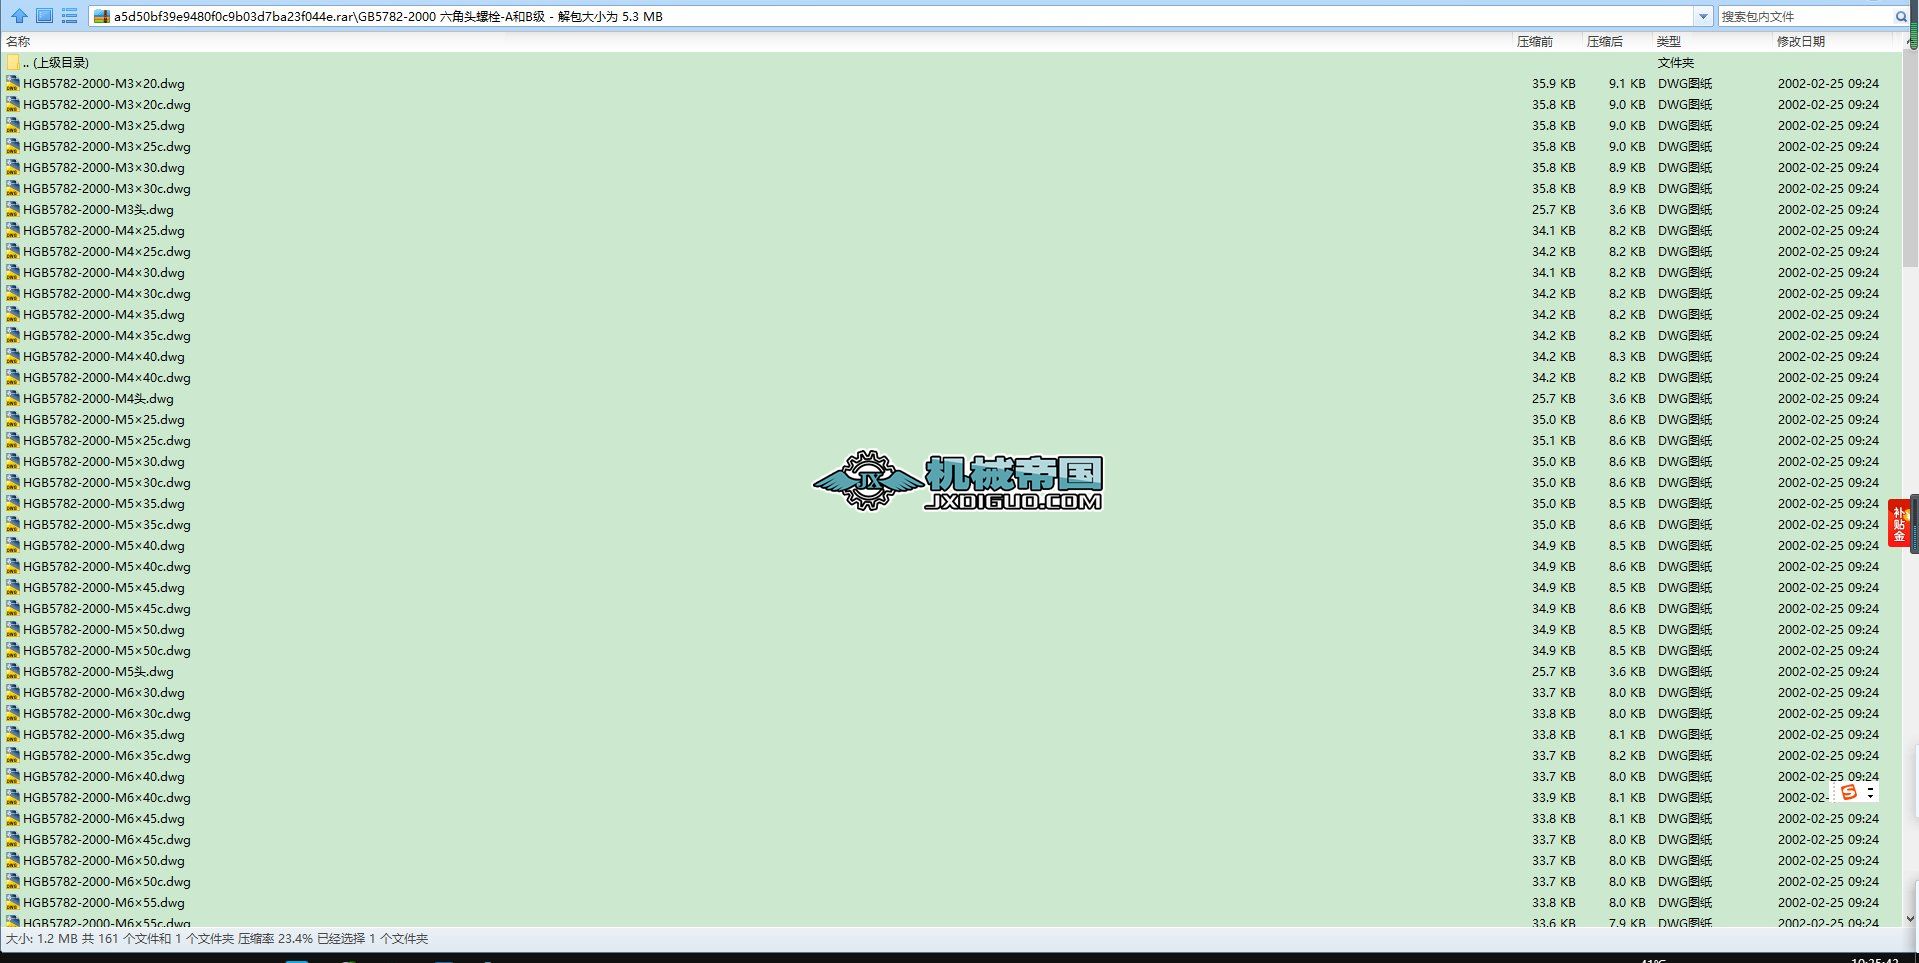Select the 压缩前 column header
This screenshot has width=1919, height=963.
point(1537,41)
